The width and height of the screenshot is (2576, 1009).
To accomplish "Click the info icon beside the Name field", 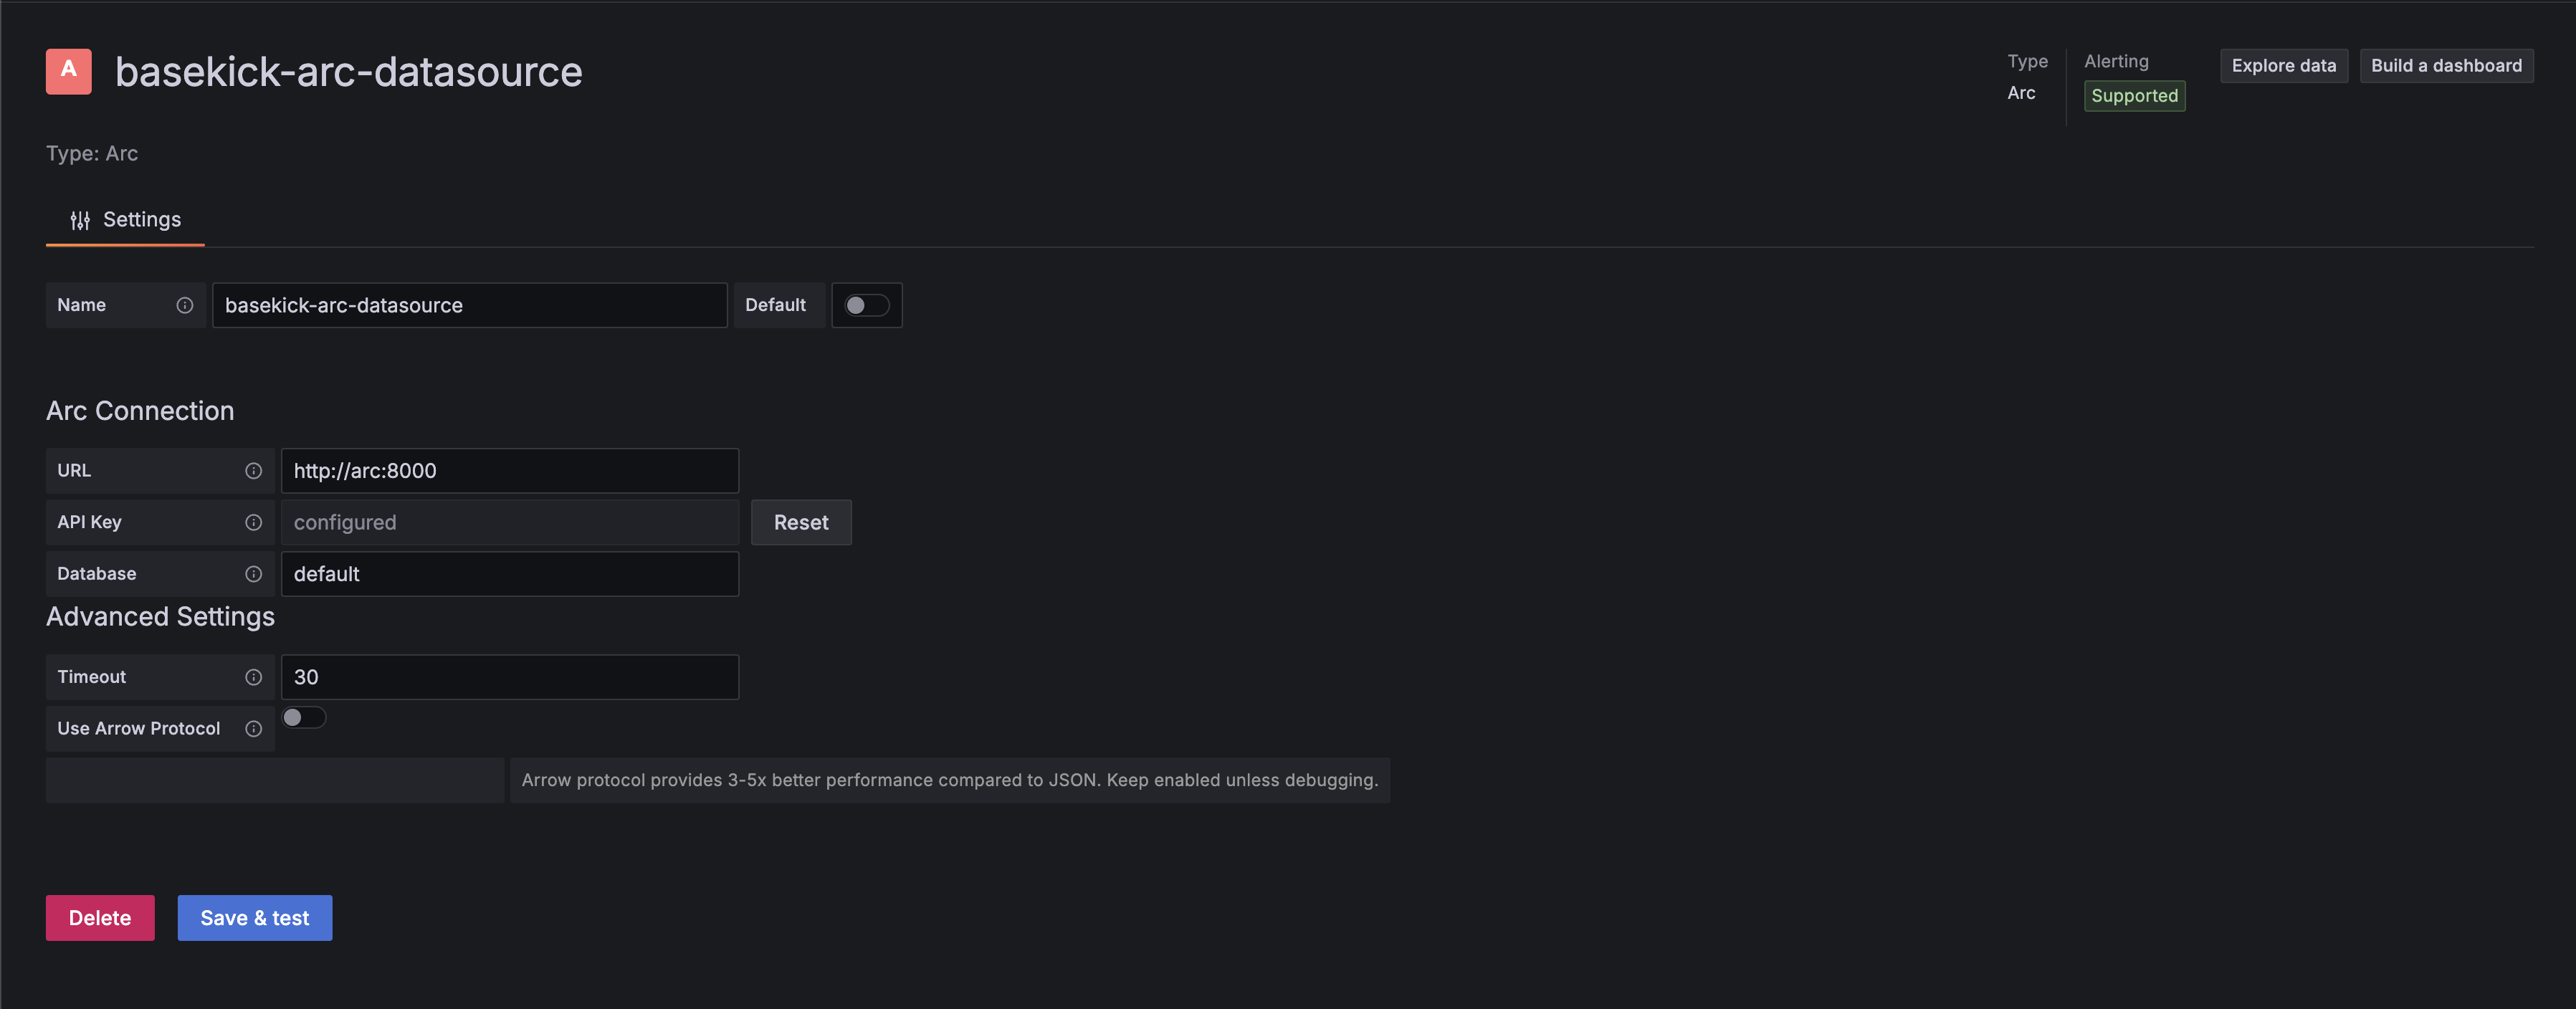I will [x=186, y=305].
